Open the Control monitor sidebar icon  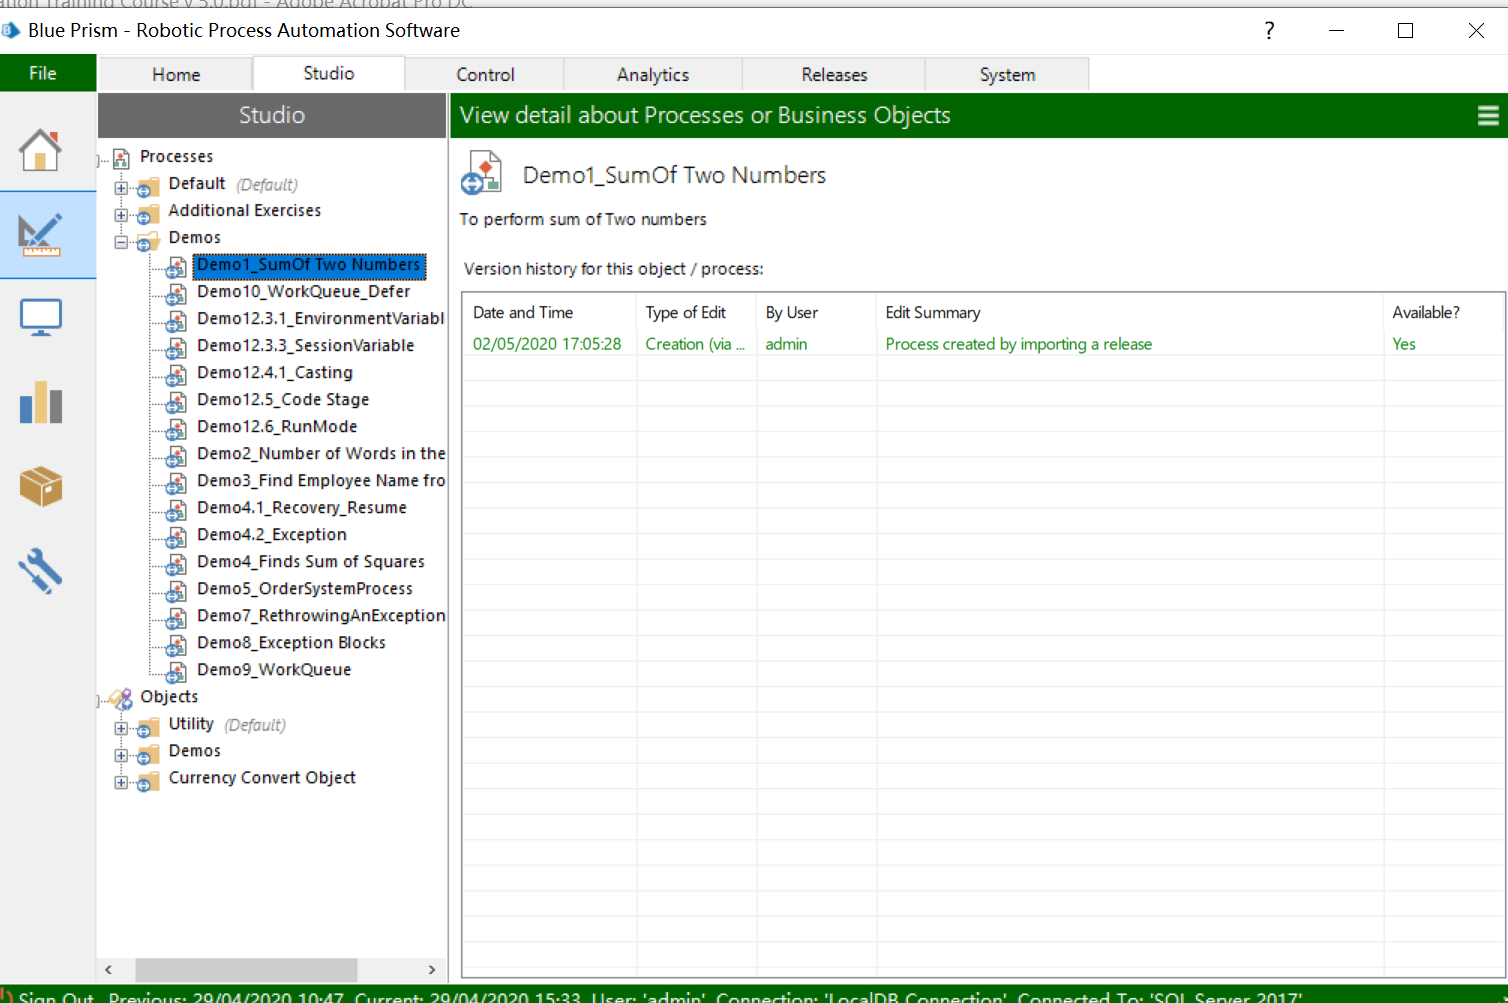pyautogui.click(x=41, y=319)
